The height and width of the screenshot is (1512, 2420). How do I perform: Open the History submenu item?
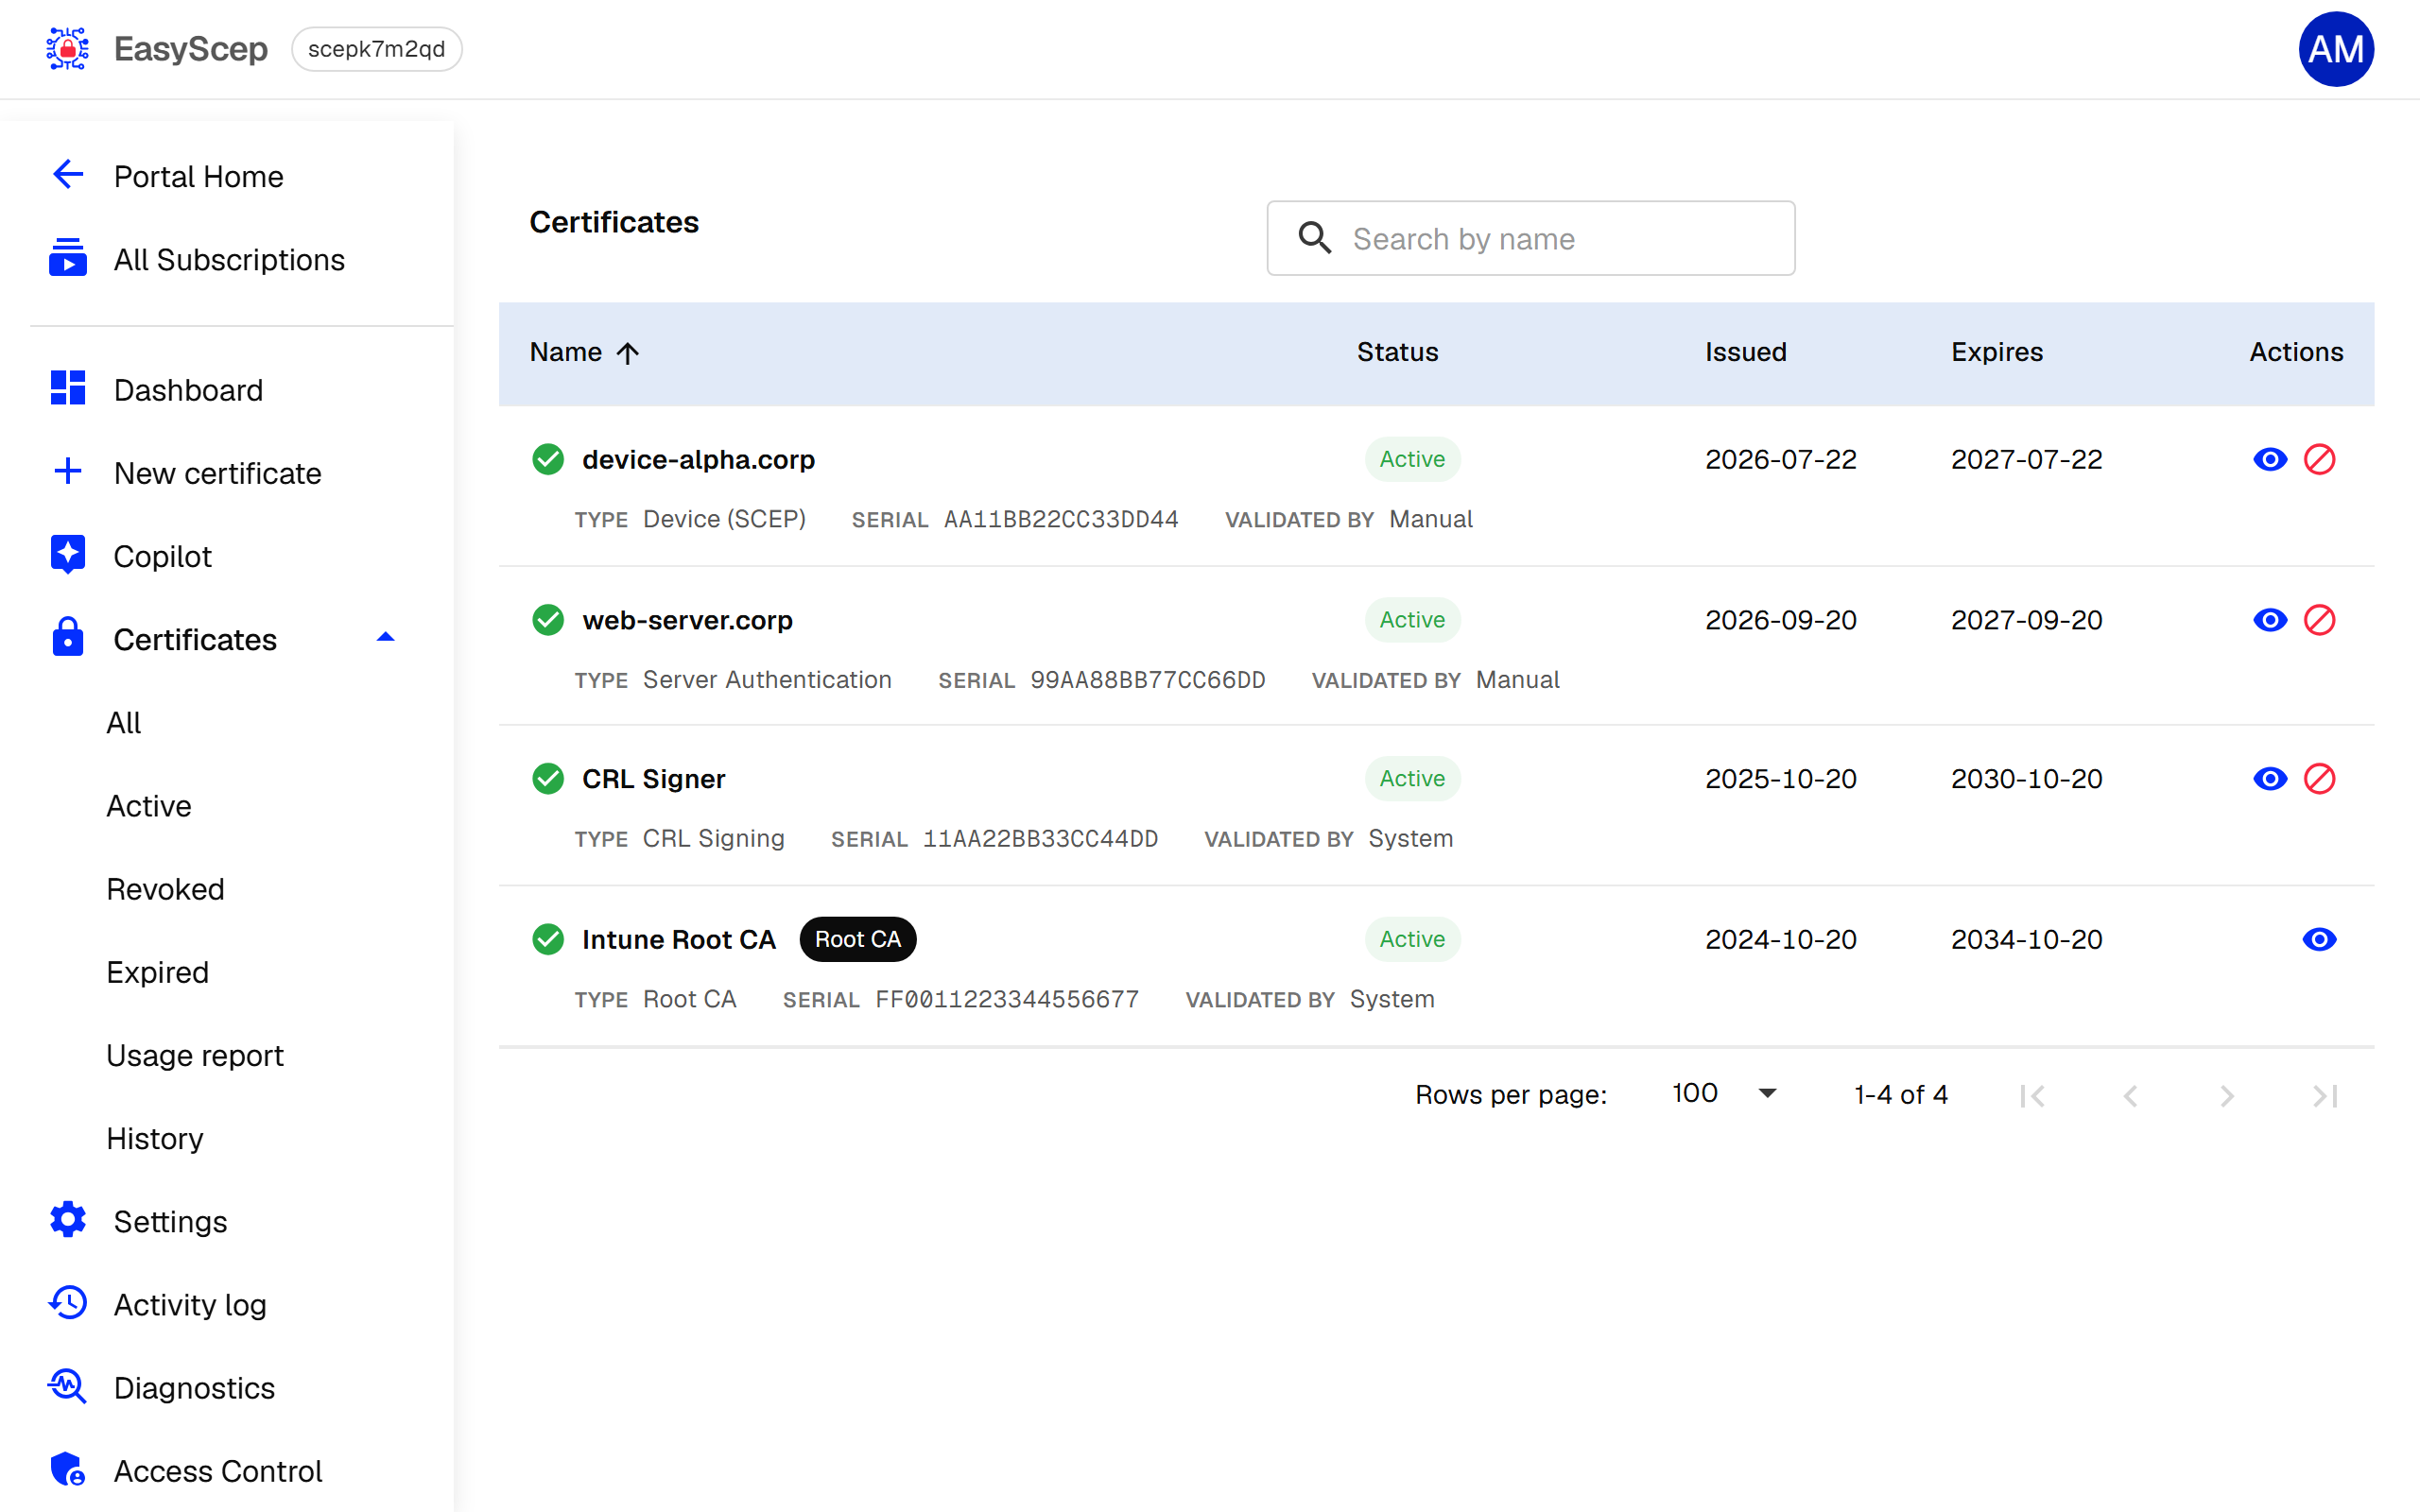155,1138
